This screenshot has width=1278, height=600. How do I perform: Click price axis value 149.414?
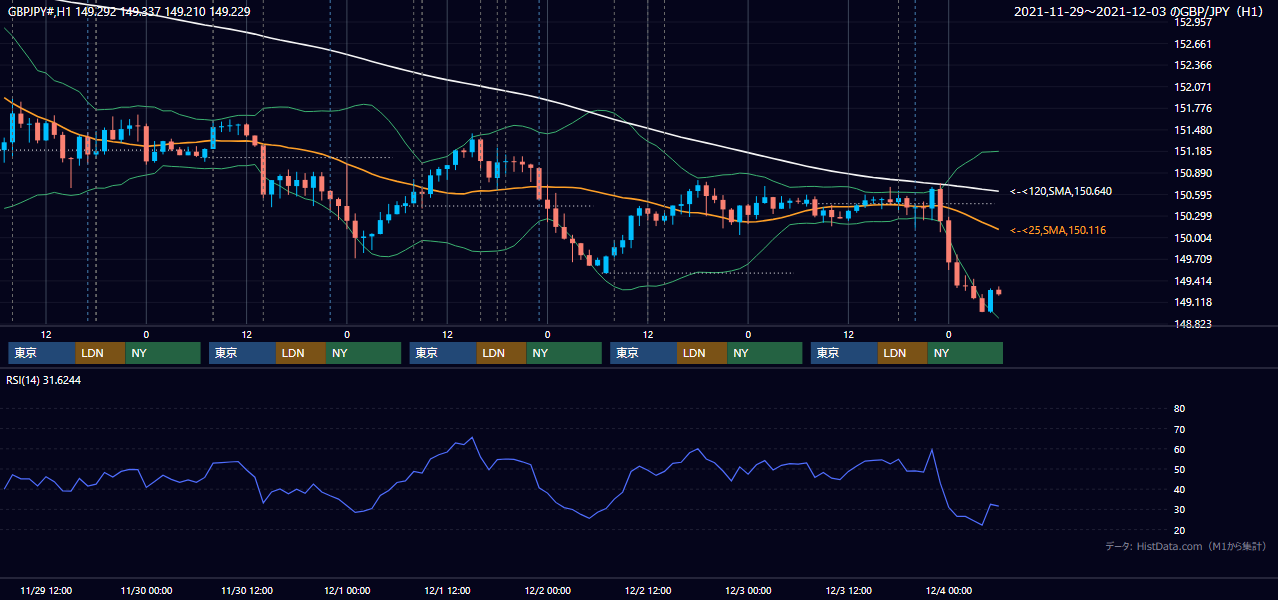(1193, 281)
